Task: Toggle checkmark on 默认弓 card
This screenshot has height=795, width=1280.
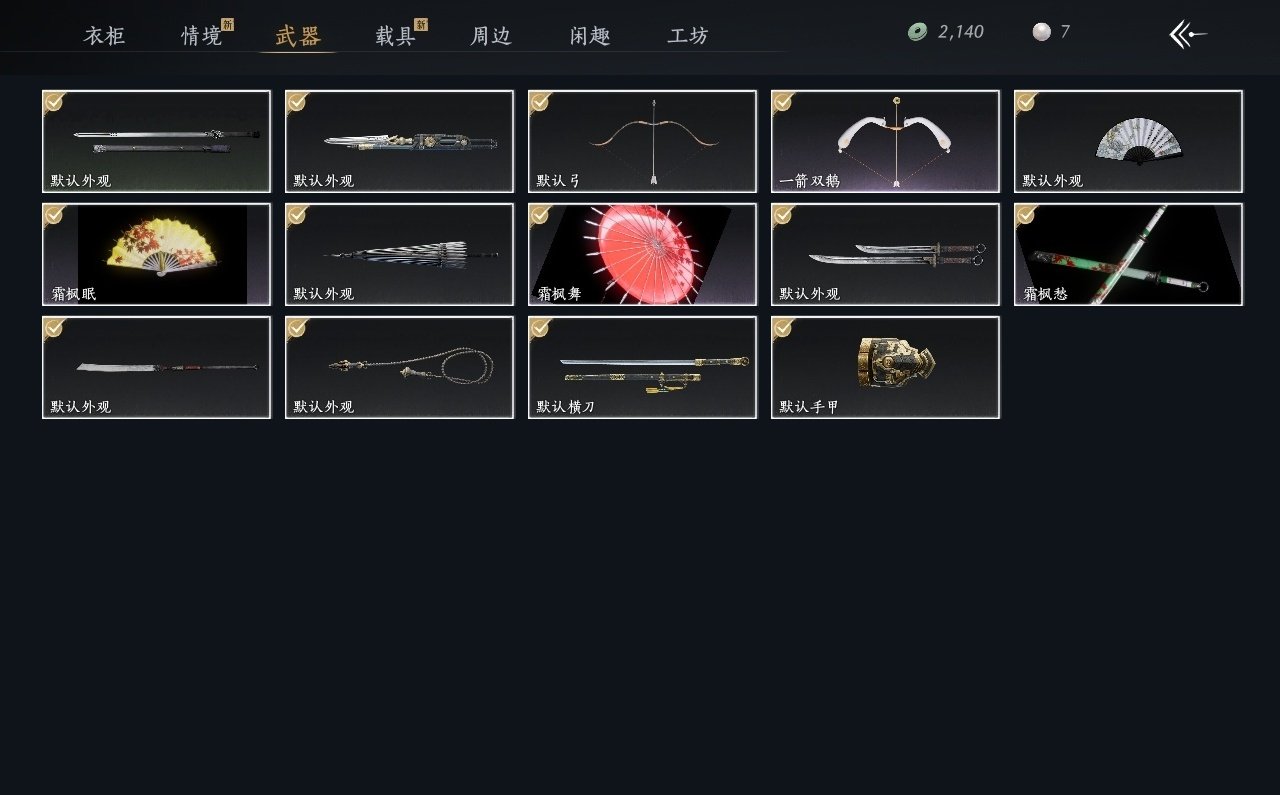Action: click(540, 101)
